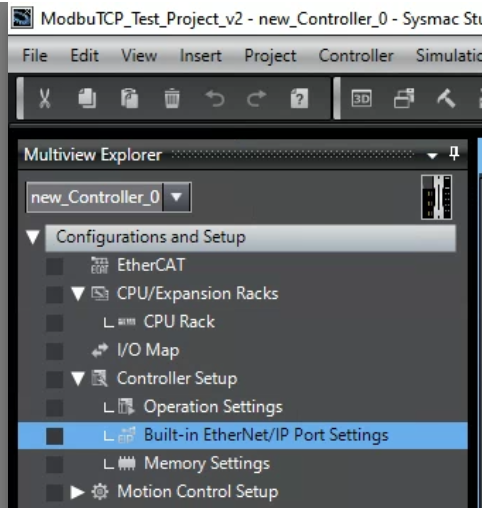Screen dimensions: 482x508
Task: Open the Simulation menu
Action: (x=449, y=55)
